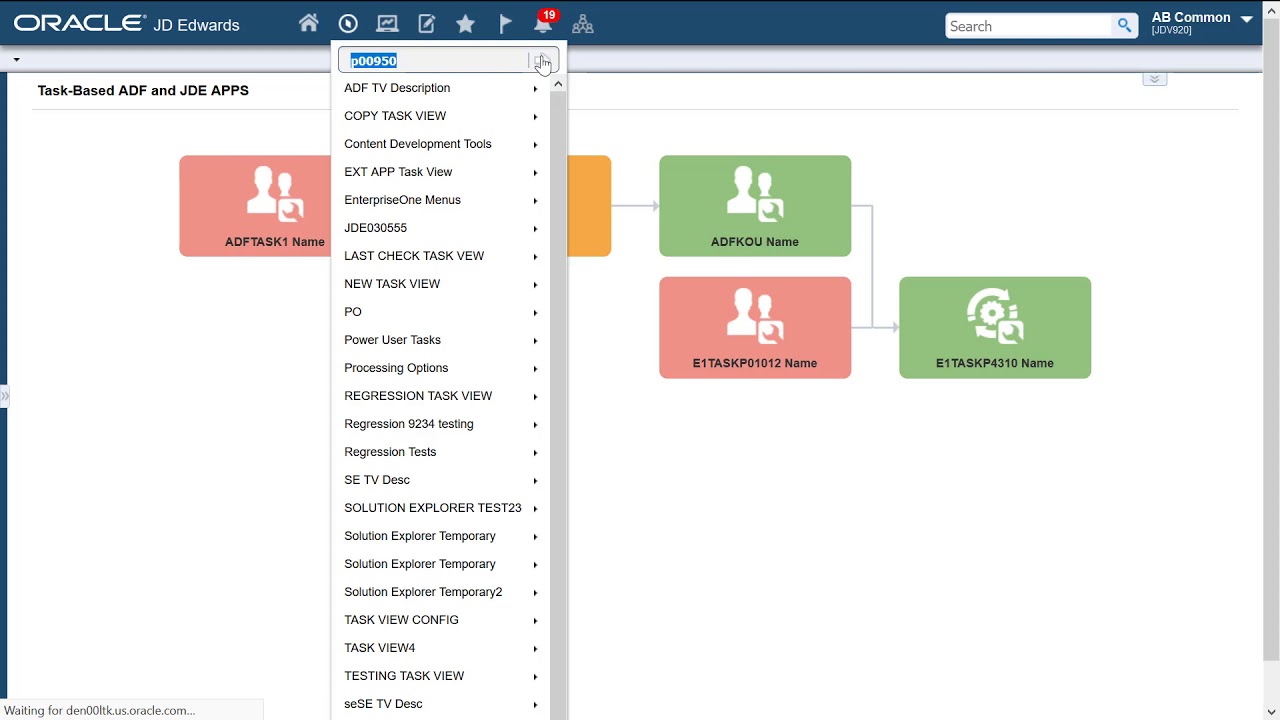Click the go arrow next to p00950 field
The width and height of the screenshot is (1280, 720).
click(541, 61)
